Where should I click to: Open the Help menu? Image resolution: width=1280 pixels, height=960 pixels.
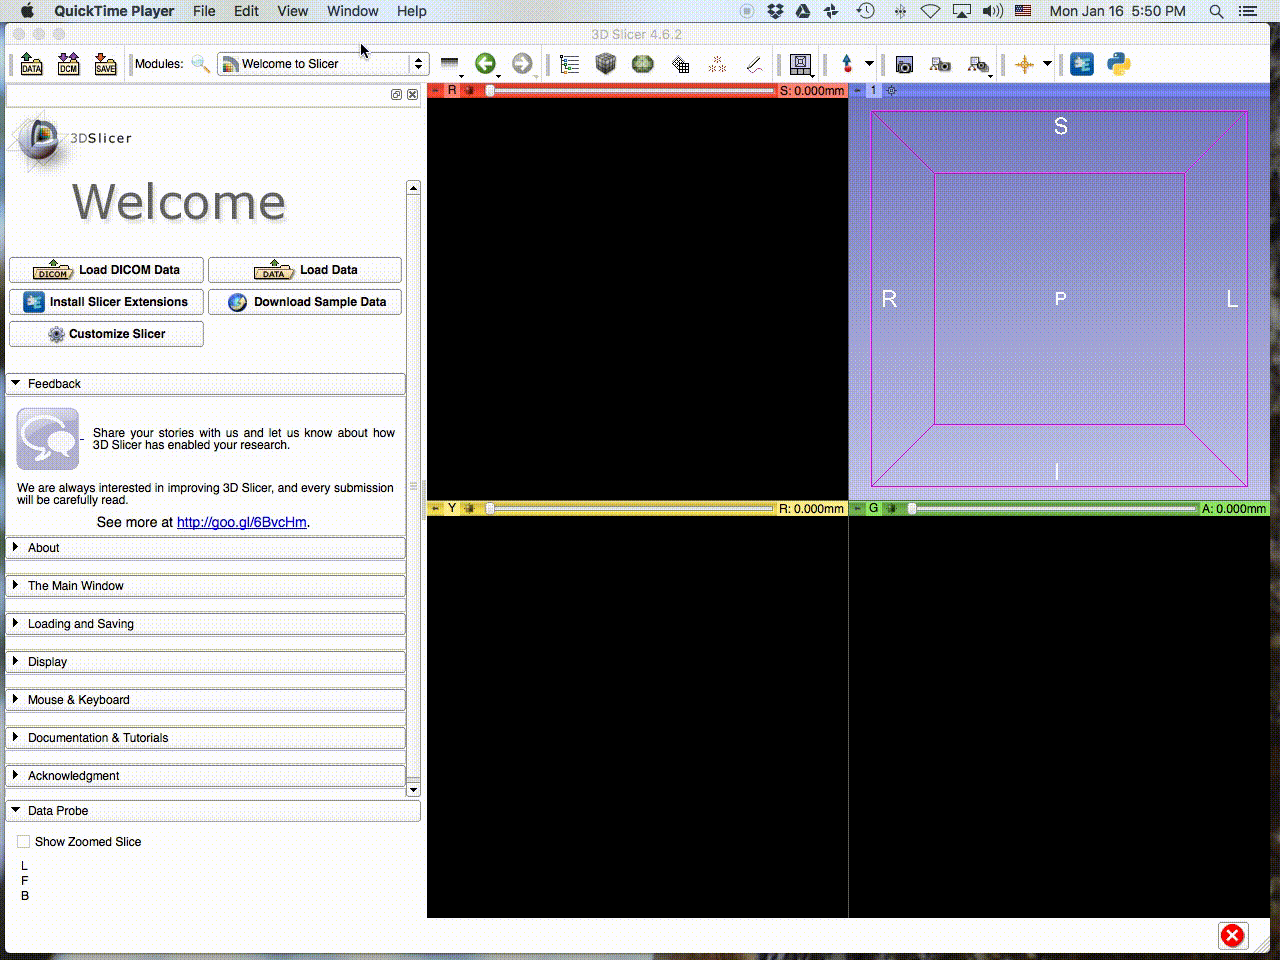coord(412,11)
